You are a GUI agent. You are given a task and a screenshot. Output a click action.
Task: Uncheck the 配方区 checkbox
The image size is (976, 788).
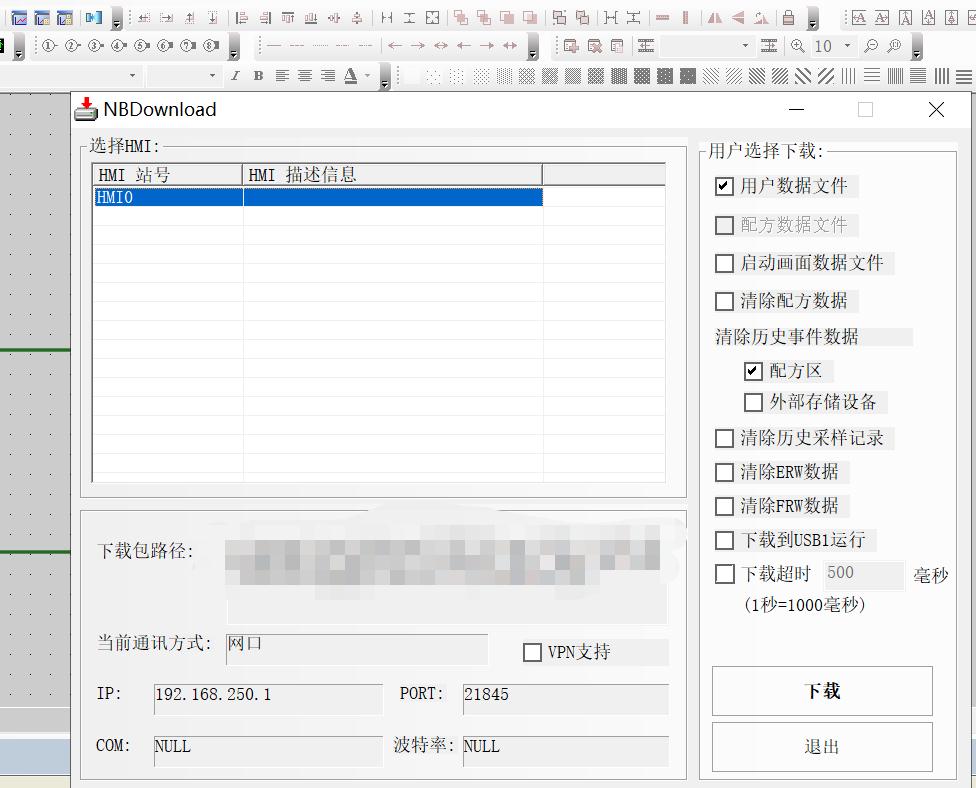click(x=753, y=372)
